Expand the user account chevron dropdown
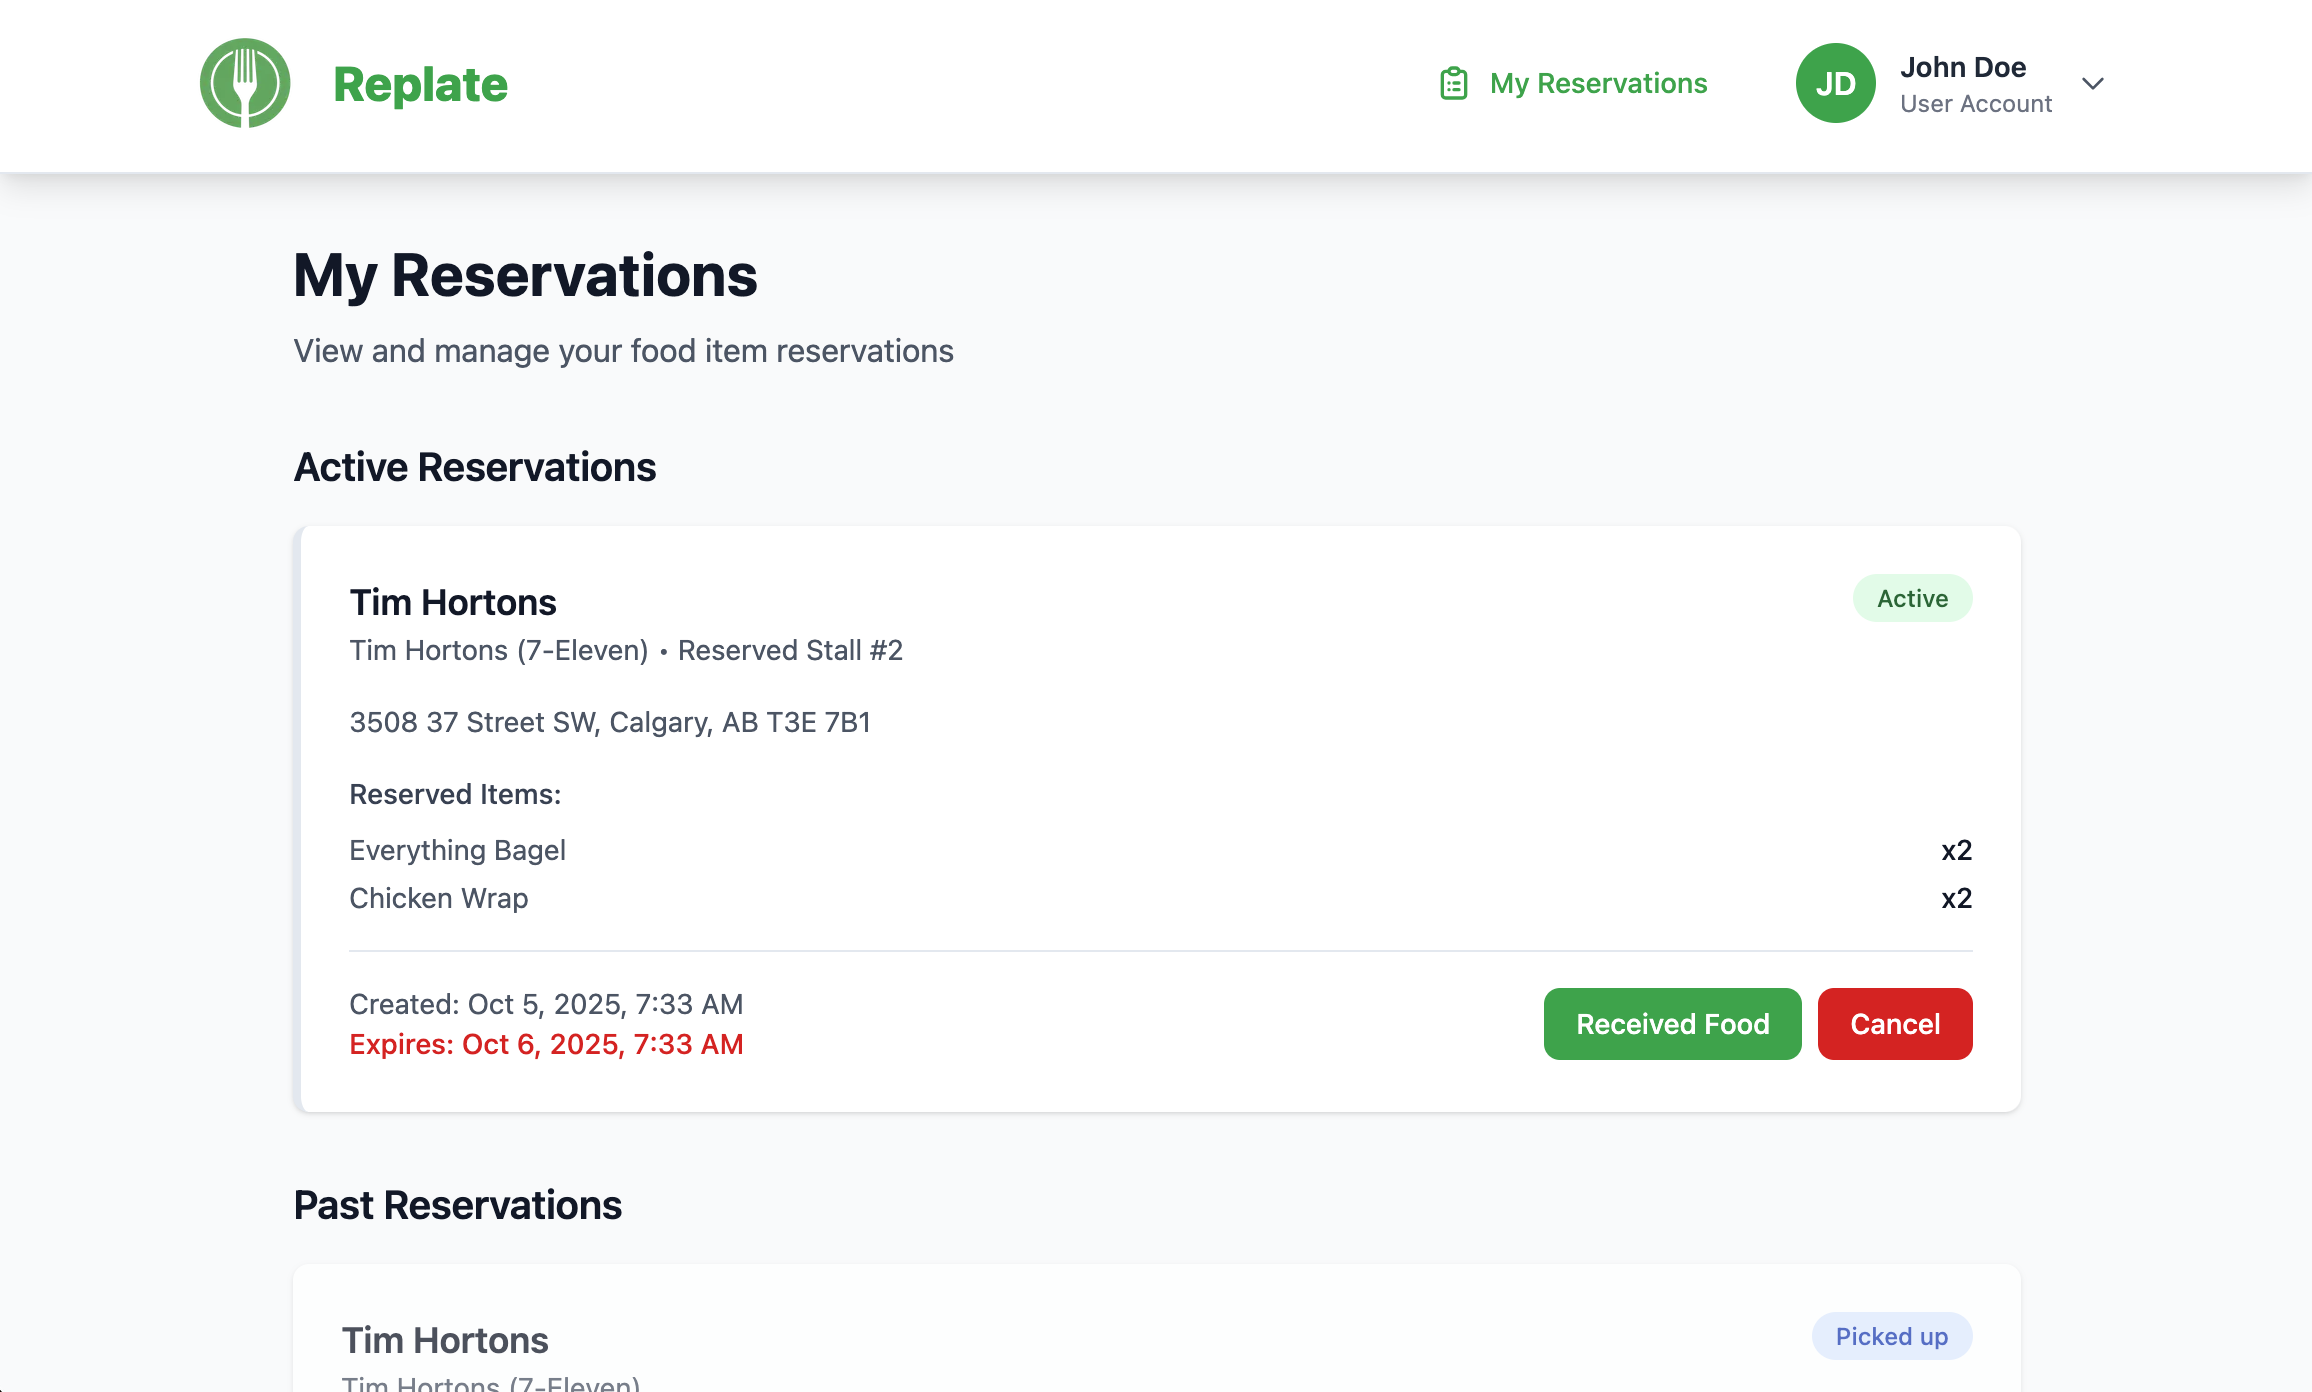This screenshot has width=2312, height=1392. pos(2093,83)
